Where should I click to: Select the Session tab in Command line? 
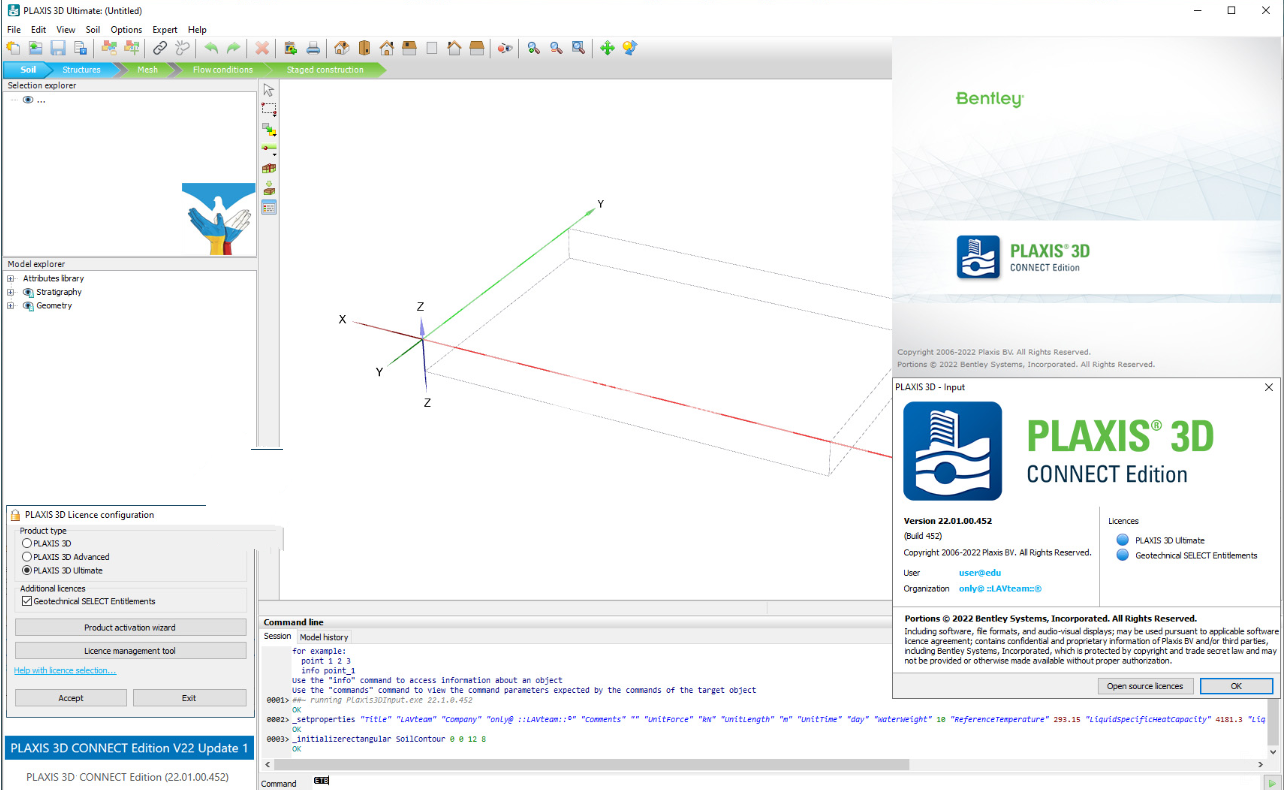pyautogui.click(x=277, y=637)
